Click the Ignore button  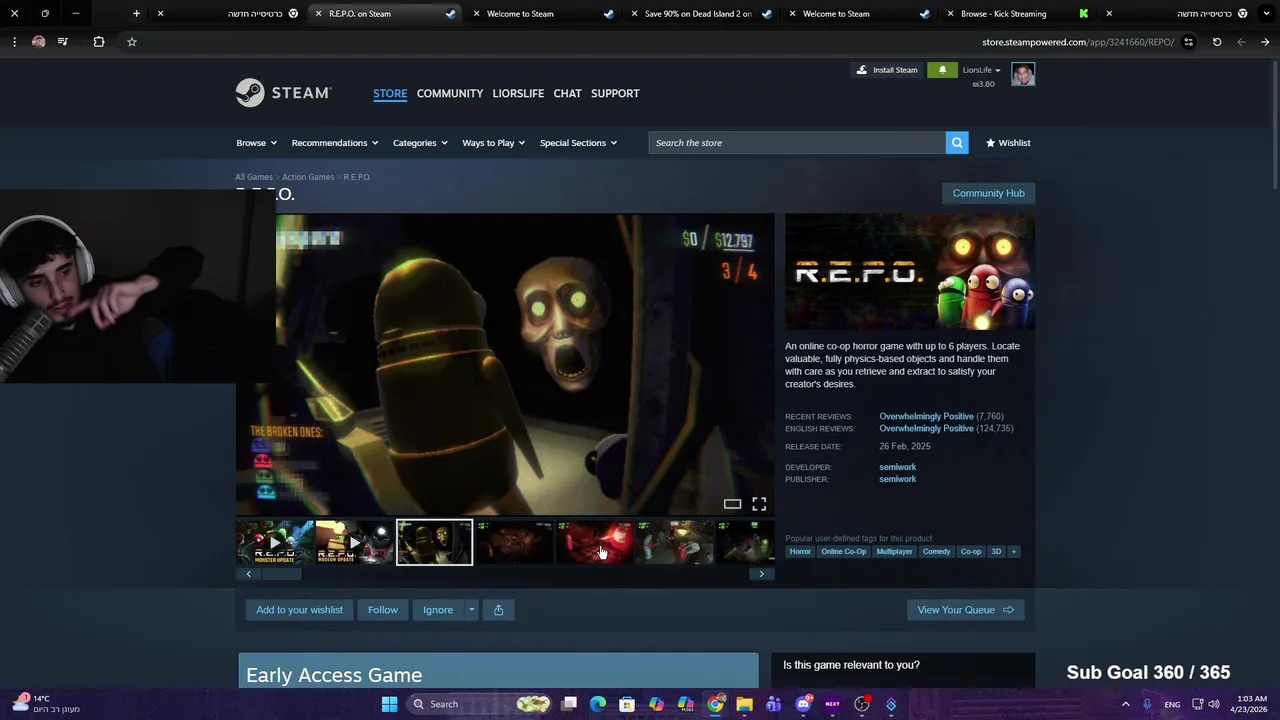[438, 610]
